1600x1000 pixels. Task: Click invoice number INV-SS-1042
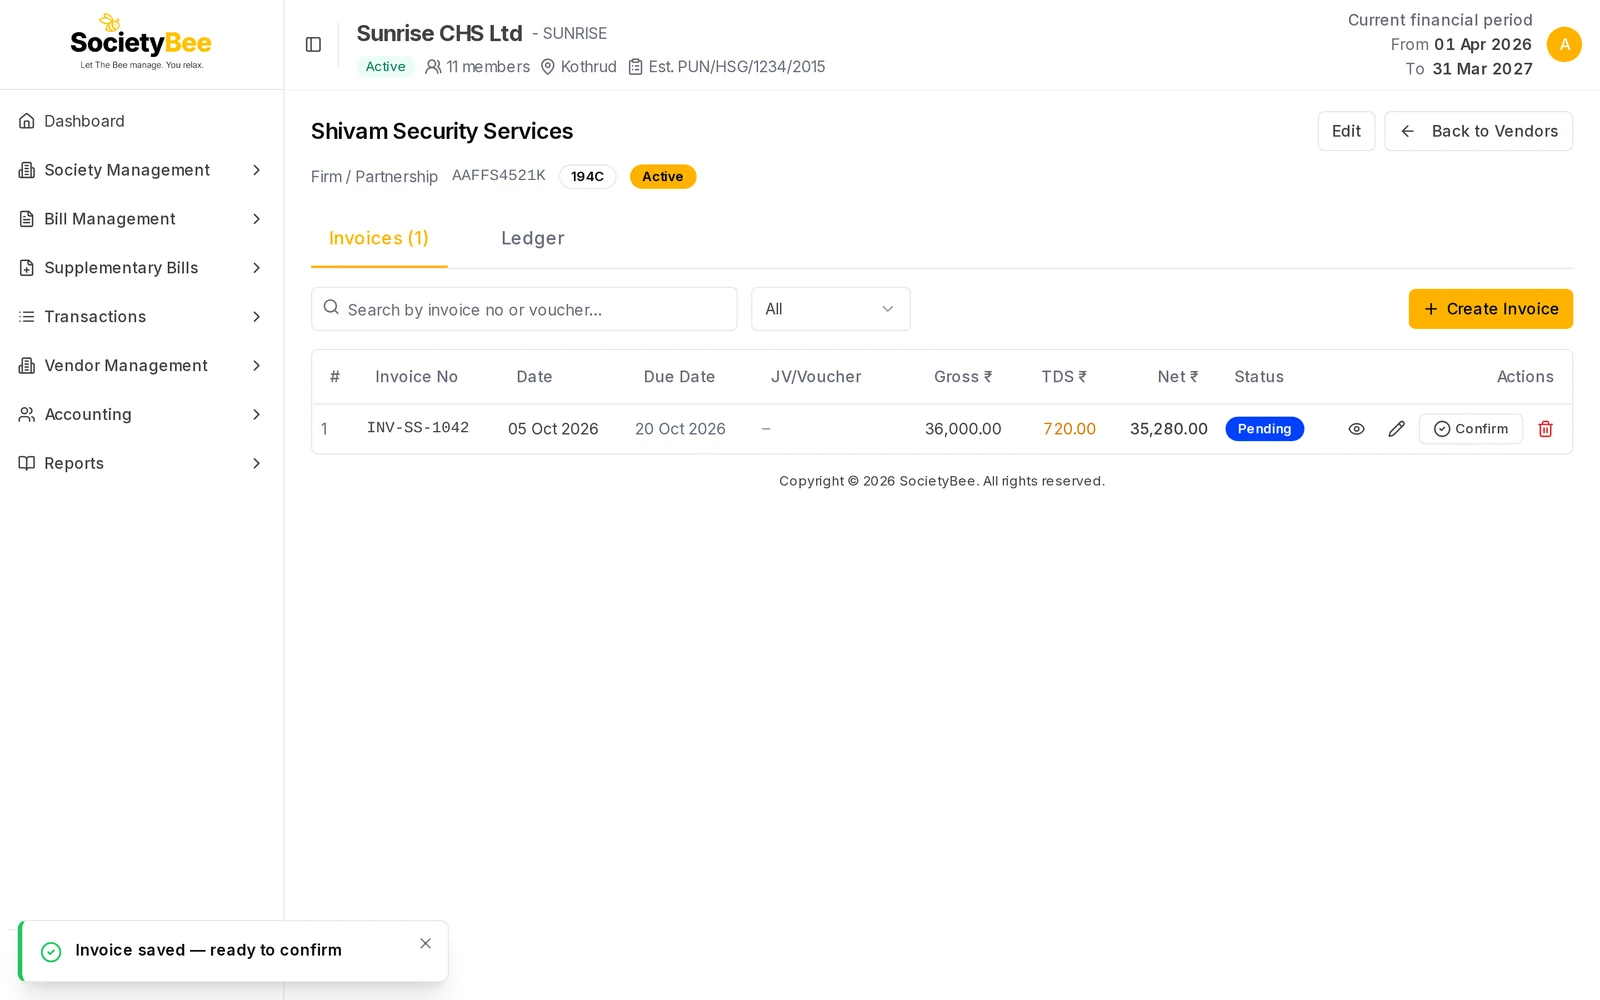[418, 428]
